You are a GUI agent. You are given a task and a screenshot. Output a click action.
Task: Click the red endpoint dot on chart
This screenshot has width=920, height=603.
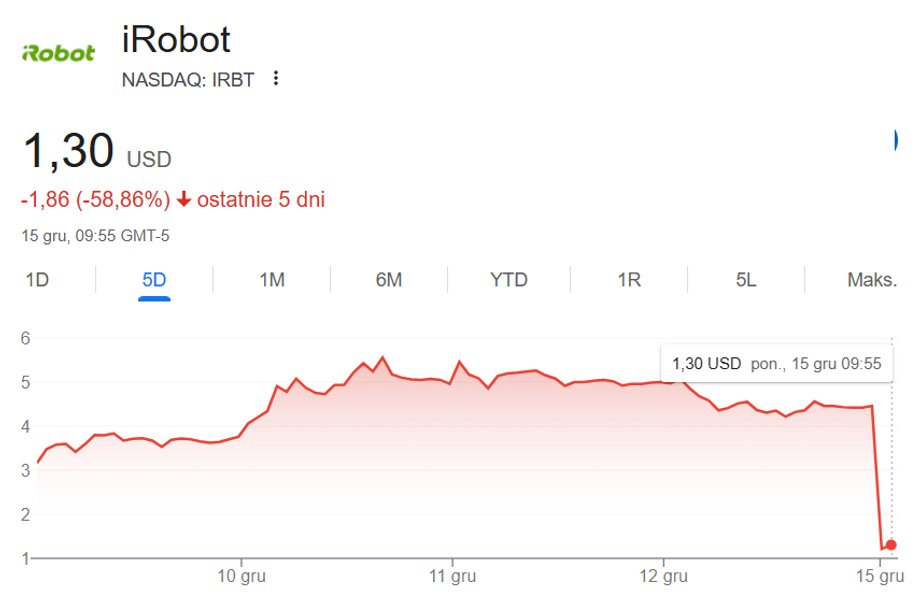(x=891, y=545)
